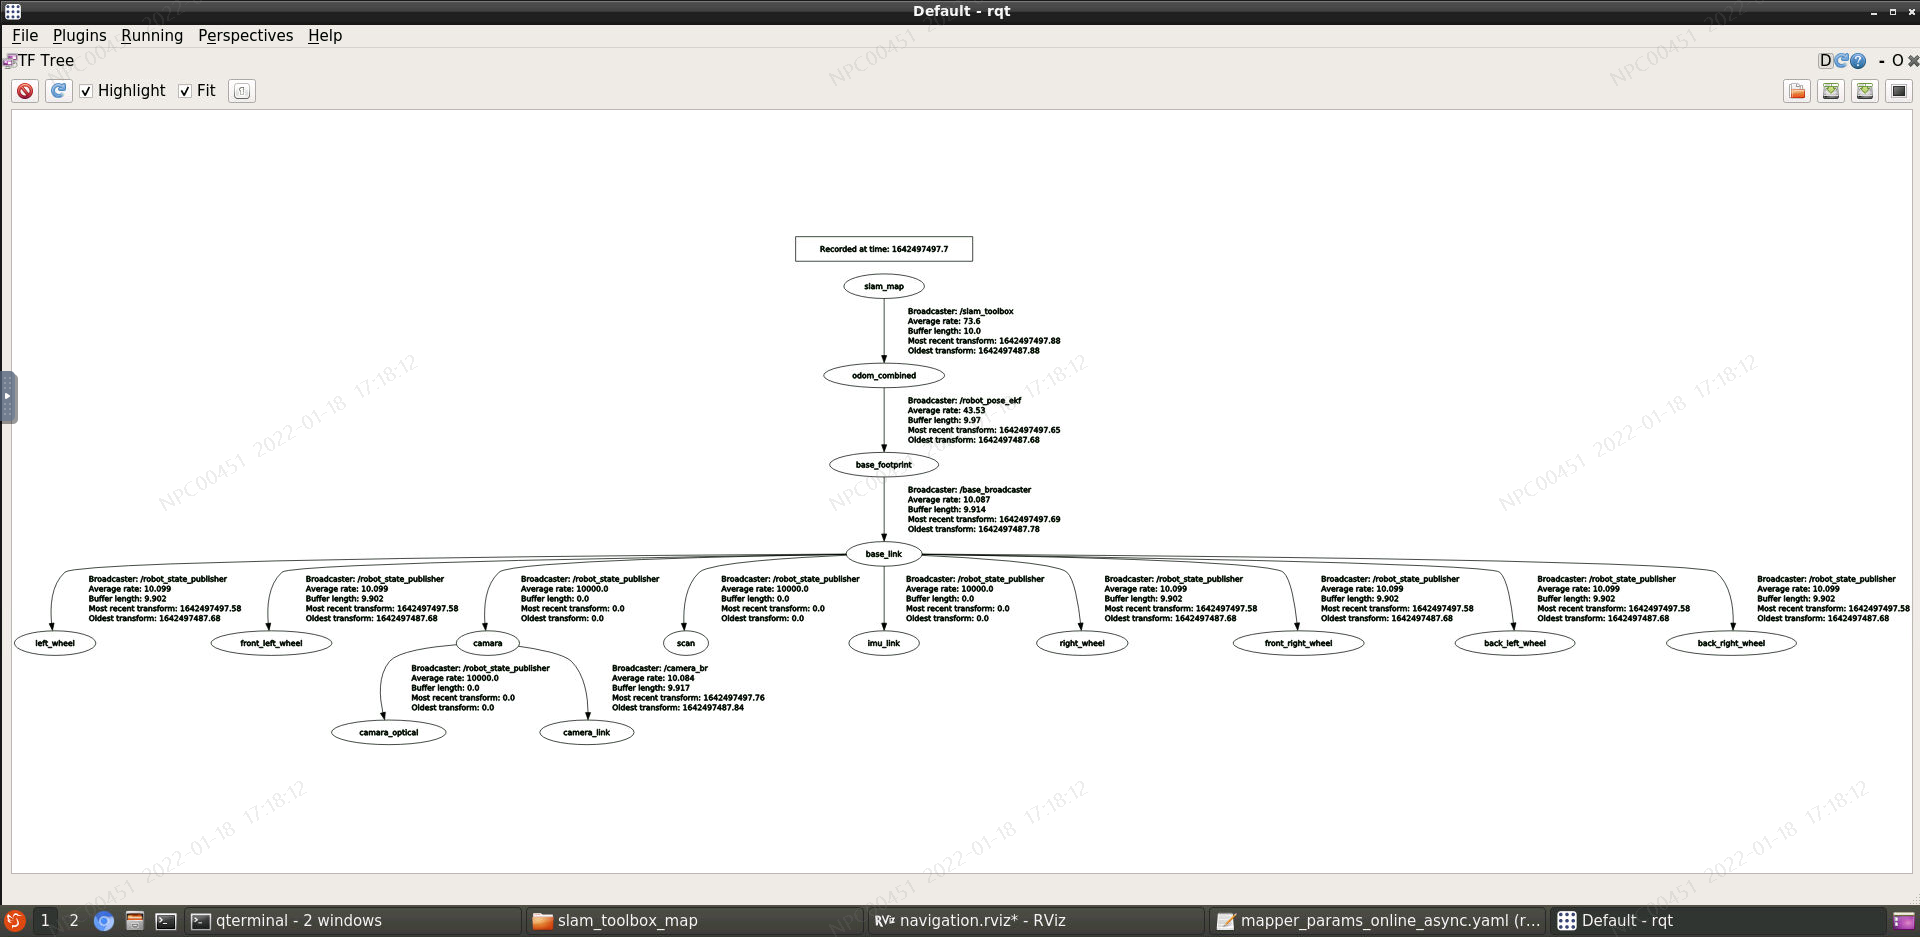Export the TF tree as an image
The width and height of the screenshot is (1920, 937).
click(1864, 90)
